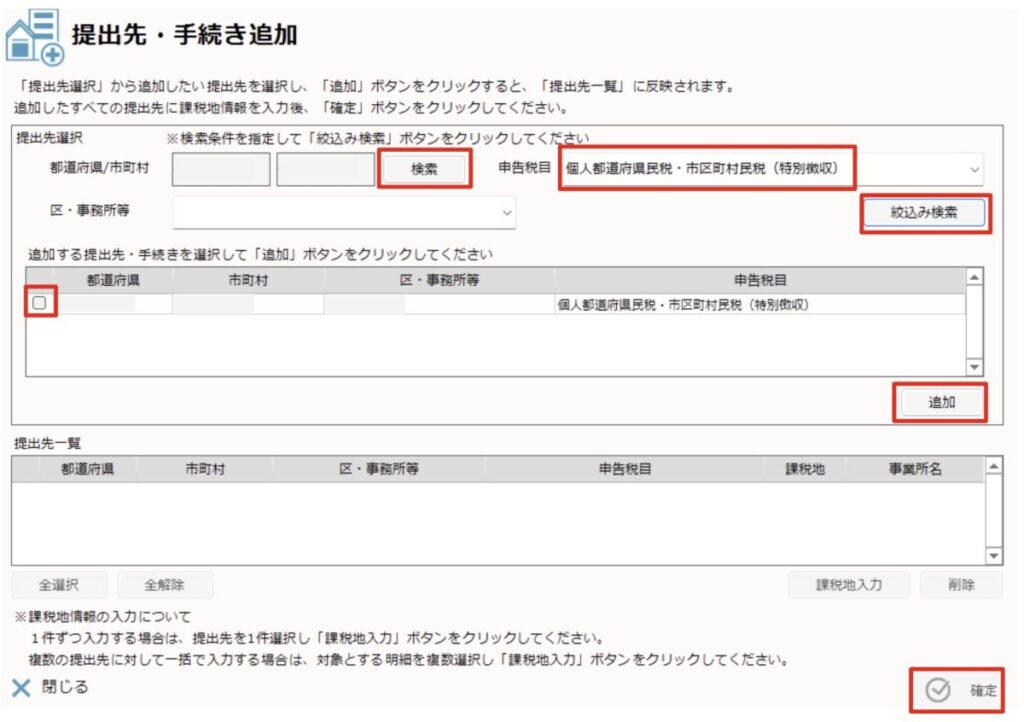Open the 申告税目 dropdown
Viewport: 1024px width, 722px height.
(x=975, y=170)
